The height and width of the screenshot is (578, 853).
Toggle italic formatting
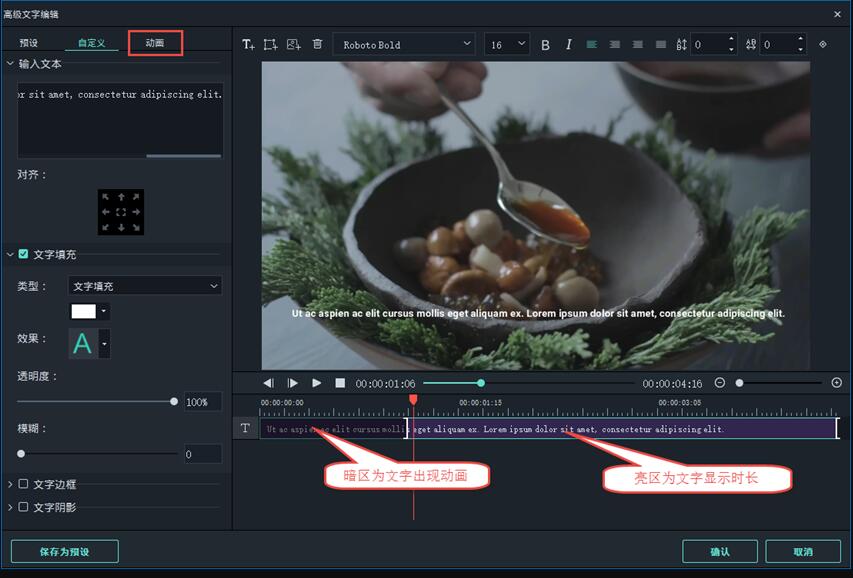[x=569, y=45]
